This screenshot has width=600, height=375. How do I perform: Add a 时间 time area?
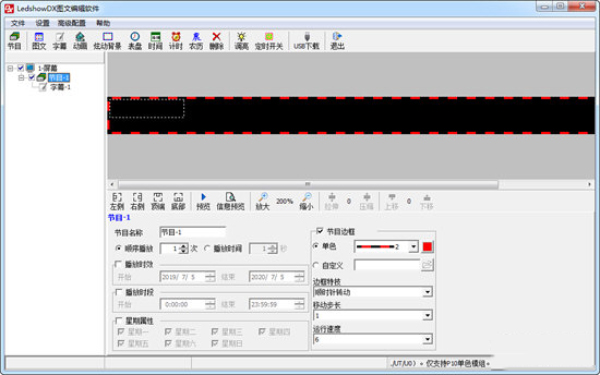155,41
